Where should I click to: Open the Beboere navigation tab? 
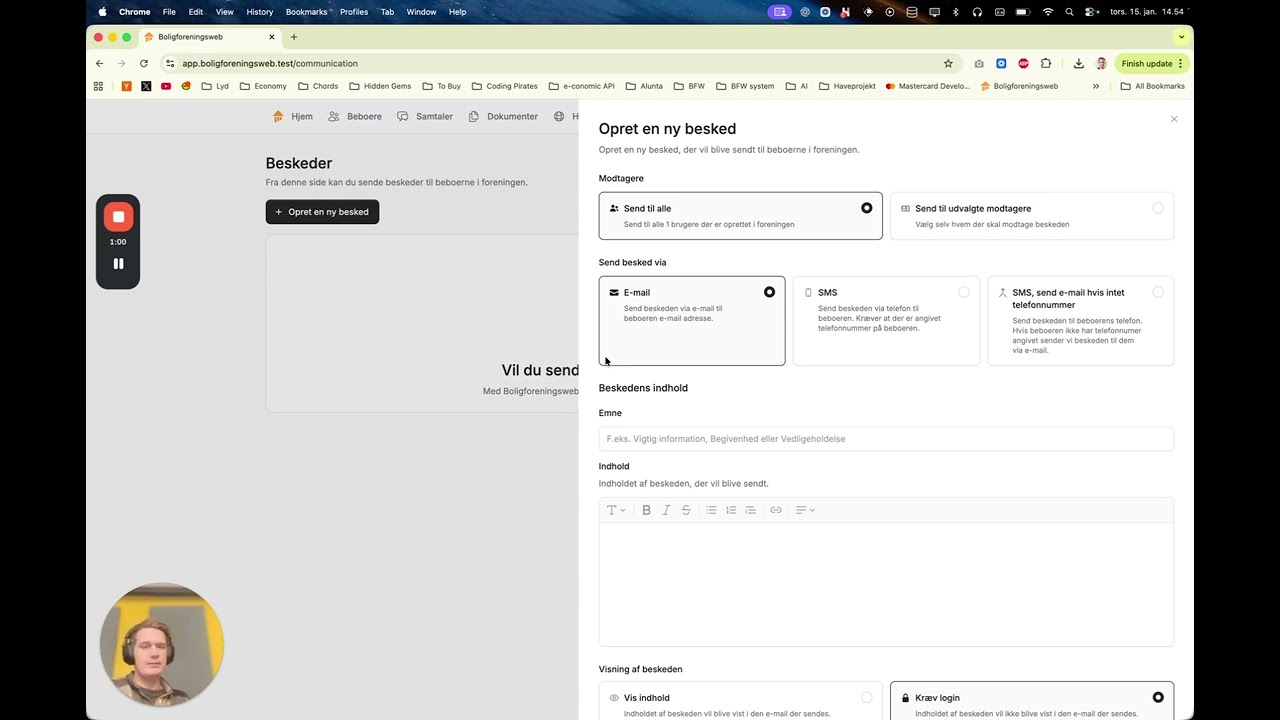coord(355,116)
